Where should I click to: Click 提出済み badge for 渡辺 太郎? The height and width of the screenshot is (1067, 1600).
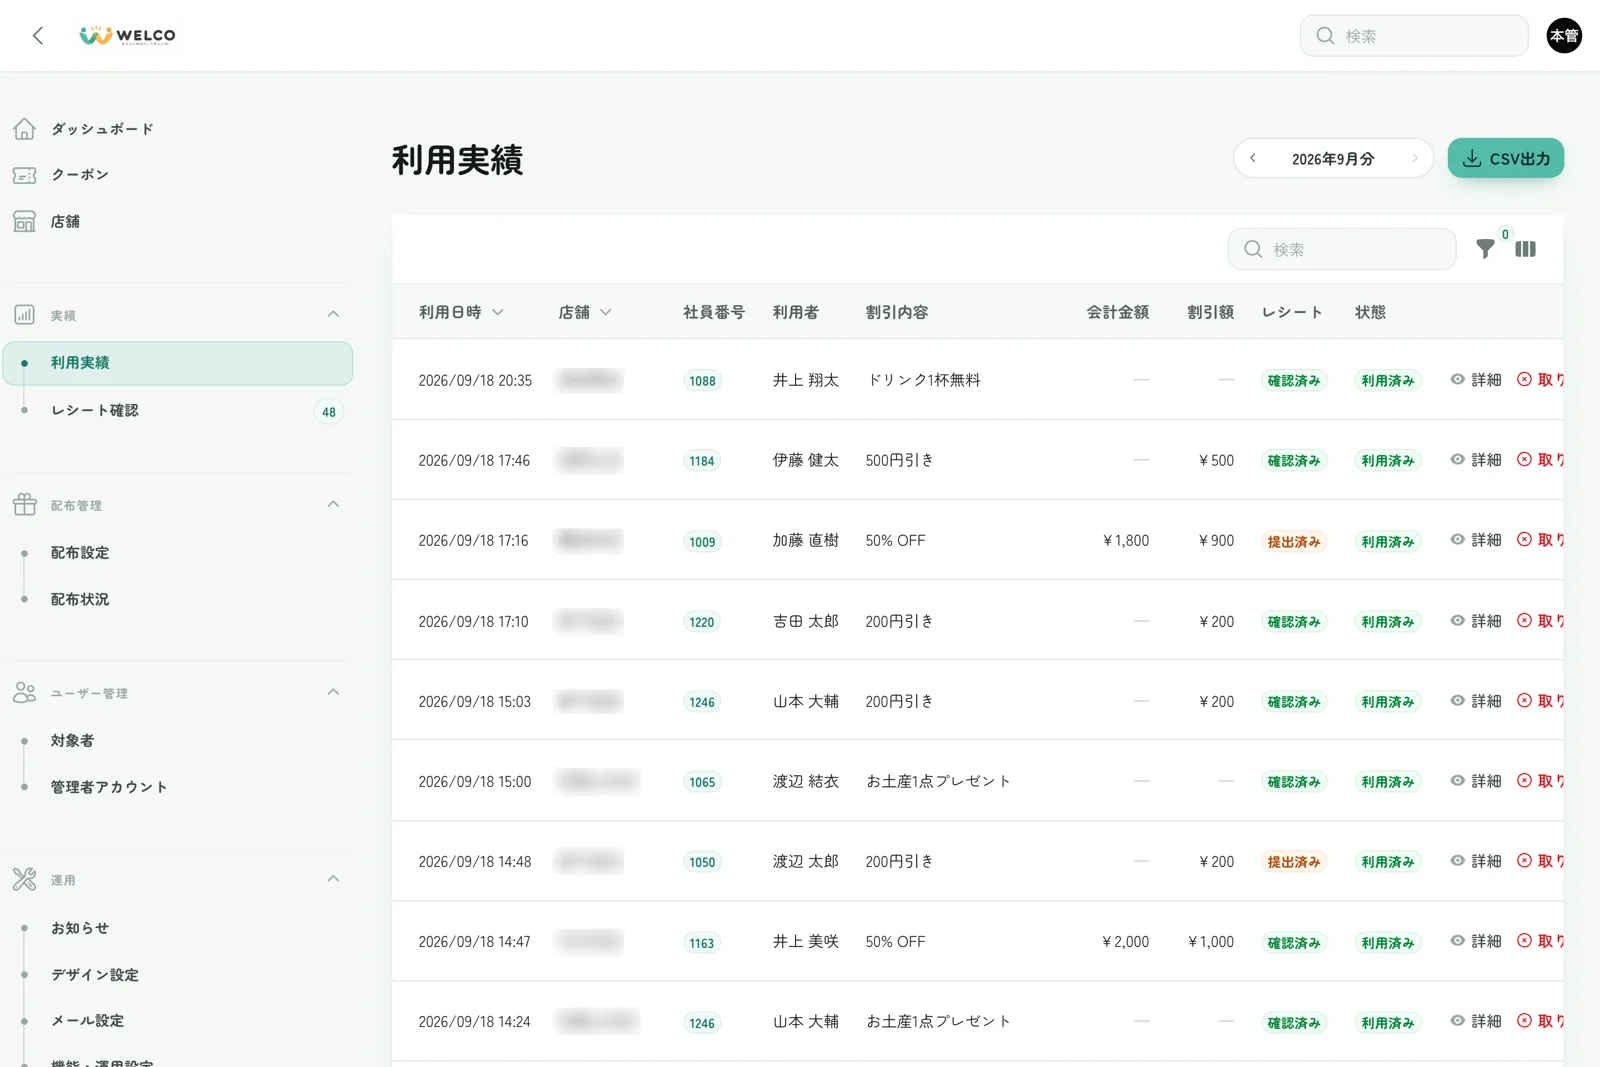[x=1294, y=862]
